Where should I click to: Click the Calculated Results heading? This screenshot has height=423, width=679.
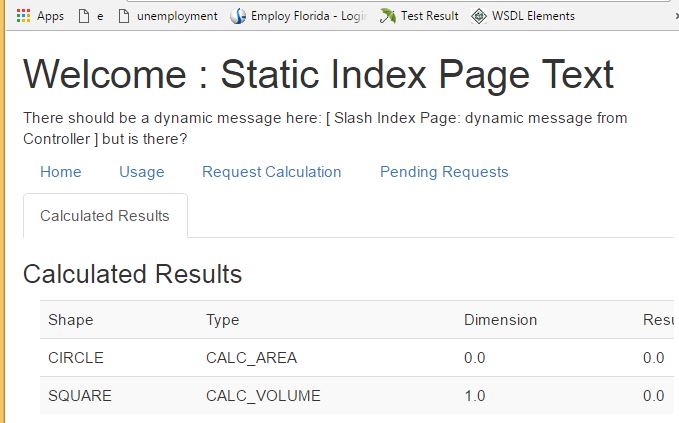pyautogui.click(x=132, y=274)
